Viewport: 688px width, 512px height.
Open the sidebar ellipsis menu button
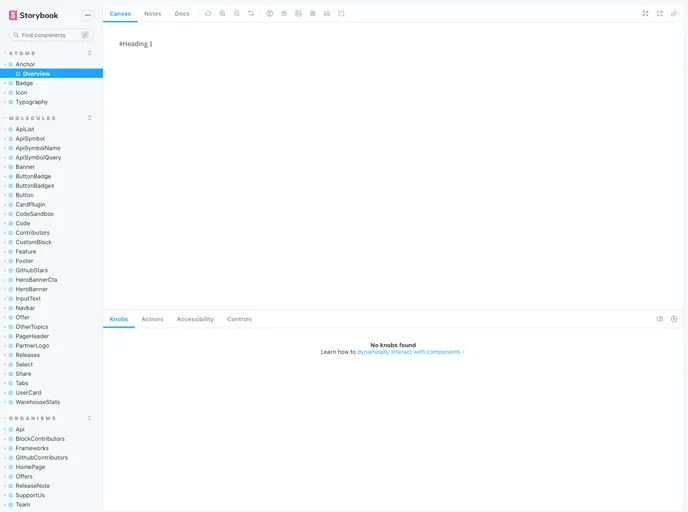[x=88, y=15]
